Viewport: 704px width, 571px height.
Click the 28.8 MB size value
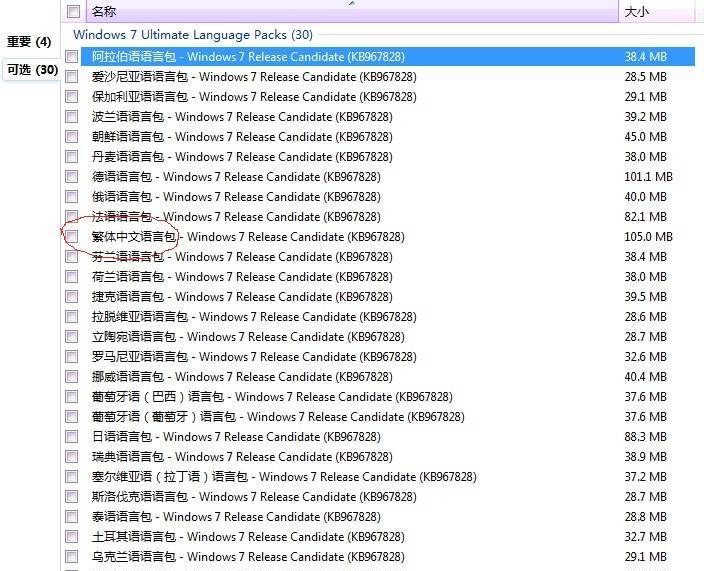pyautogui.click(x=646, y=516)
